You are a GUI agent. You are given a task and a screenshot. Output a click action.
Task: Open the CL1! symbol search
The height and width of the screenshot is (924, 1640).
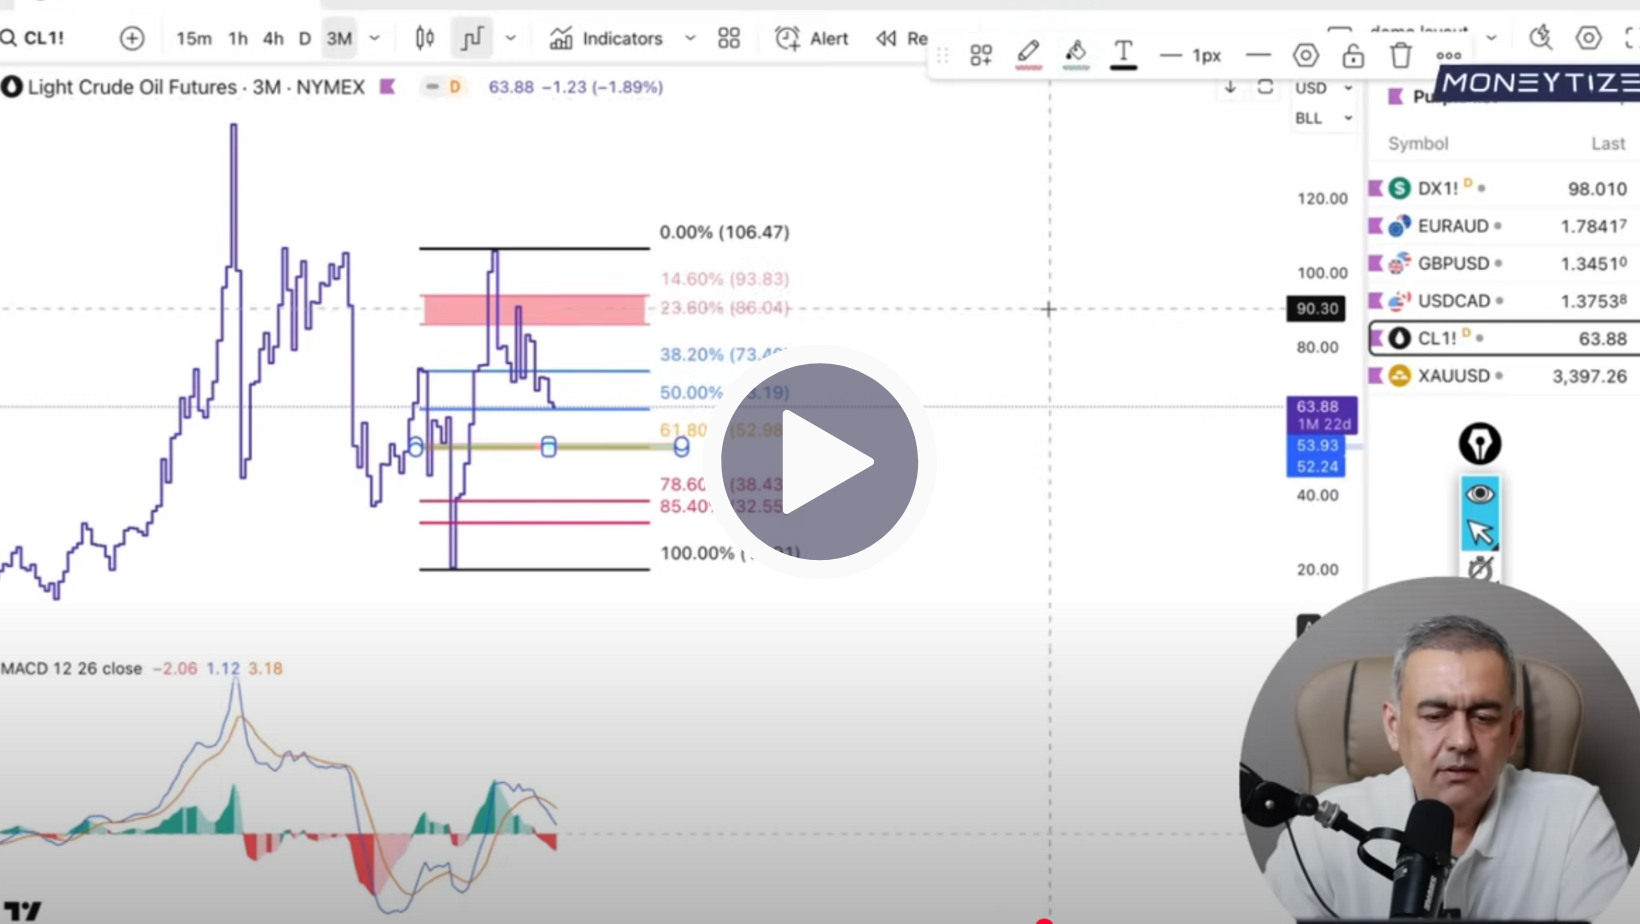(34, 38)
